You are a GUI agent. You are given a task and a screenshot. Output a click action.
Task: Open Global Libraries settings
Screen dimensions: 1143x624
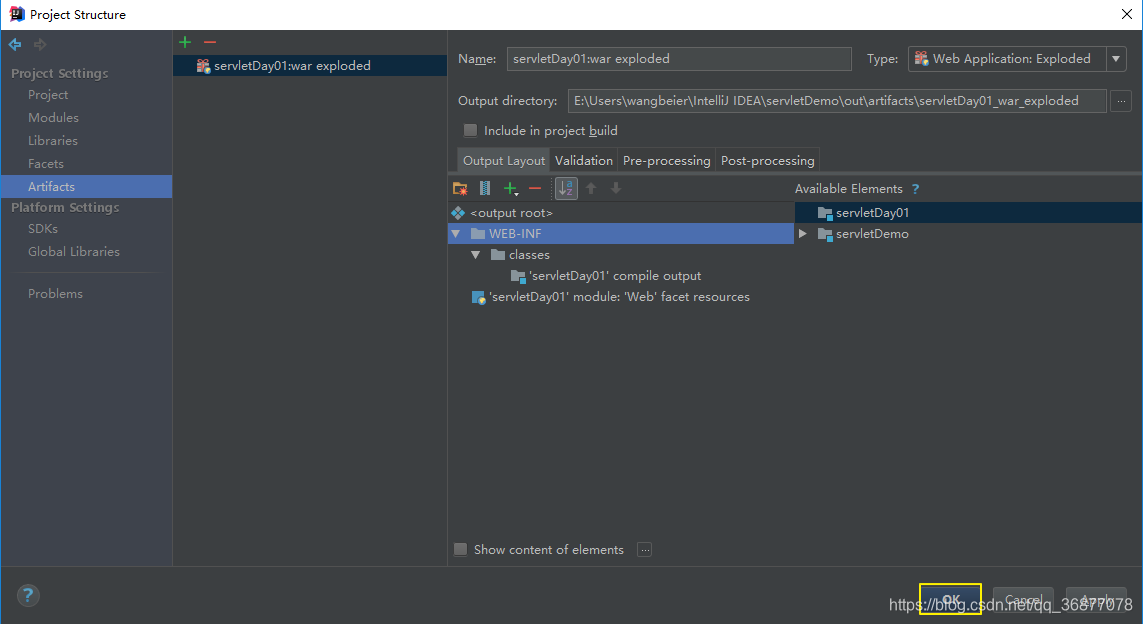(74, 251)
